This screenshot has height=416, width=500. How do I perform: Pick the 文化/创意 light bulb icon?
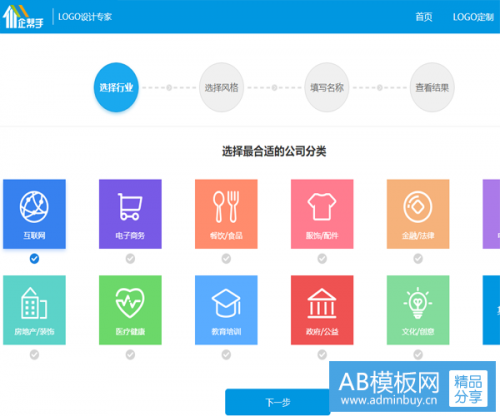point(418,303)
